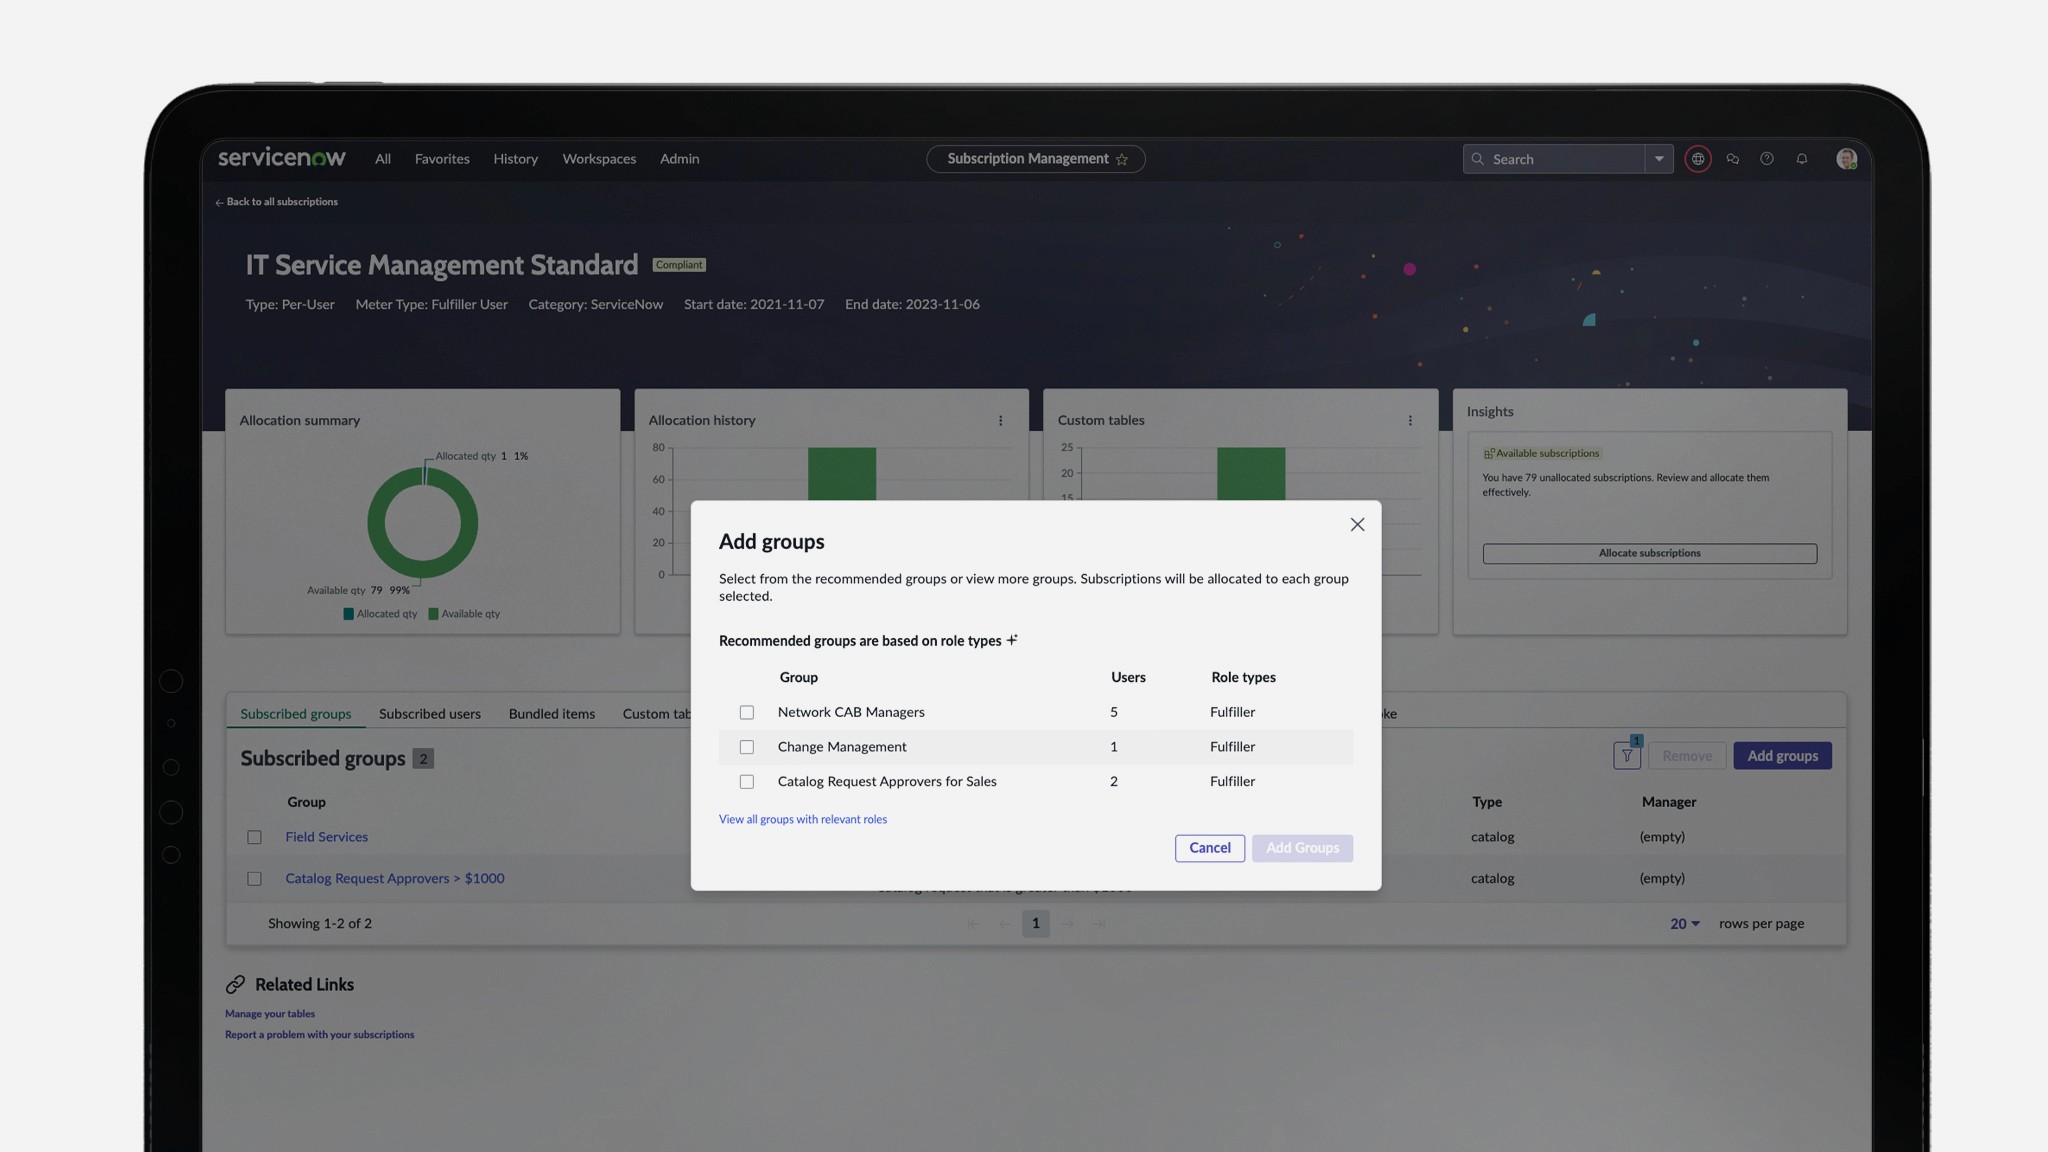
Task: Open the Workspaces menu
Action: (599, 159)
